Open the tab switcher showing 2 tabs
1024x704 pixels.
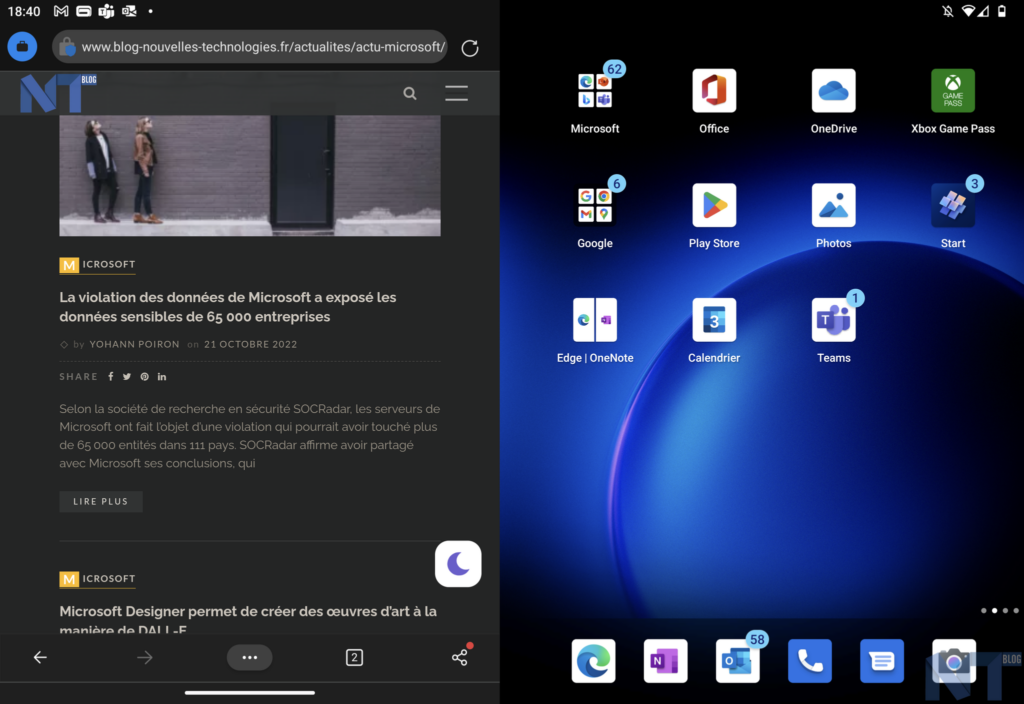click(x=354, y=657)
